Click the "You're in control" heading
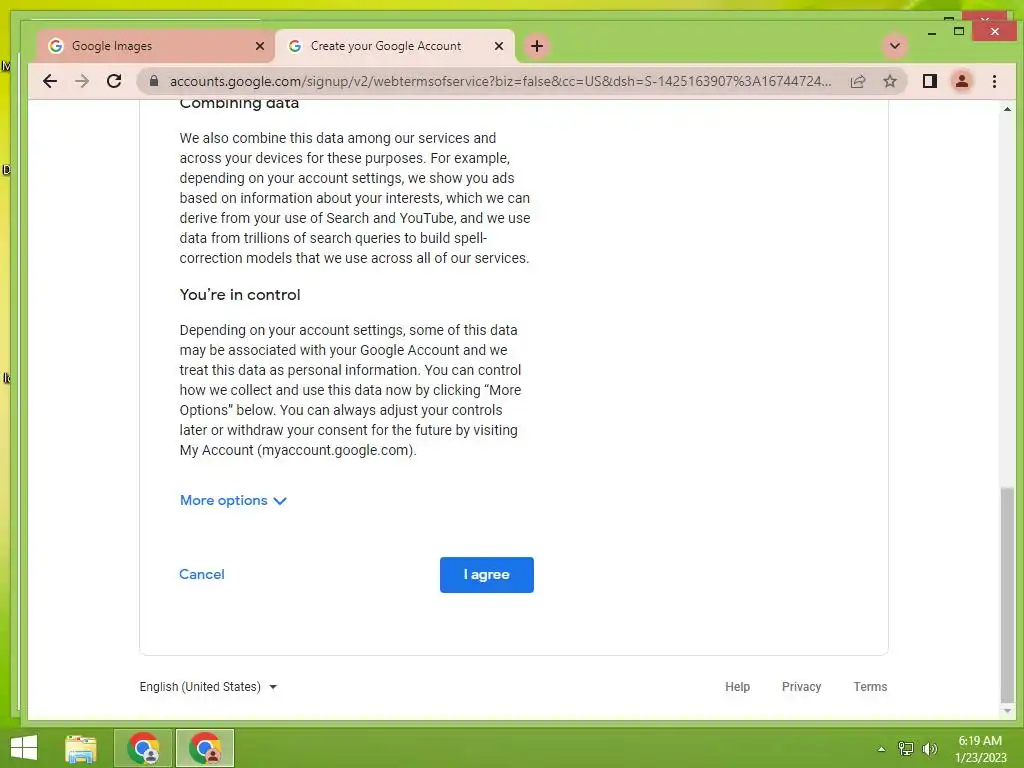 coord(240,295)
